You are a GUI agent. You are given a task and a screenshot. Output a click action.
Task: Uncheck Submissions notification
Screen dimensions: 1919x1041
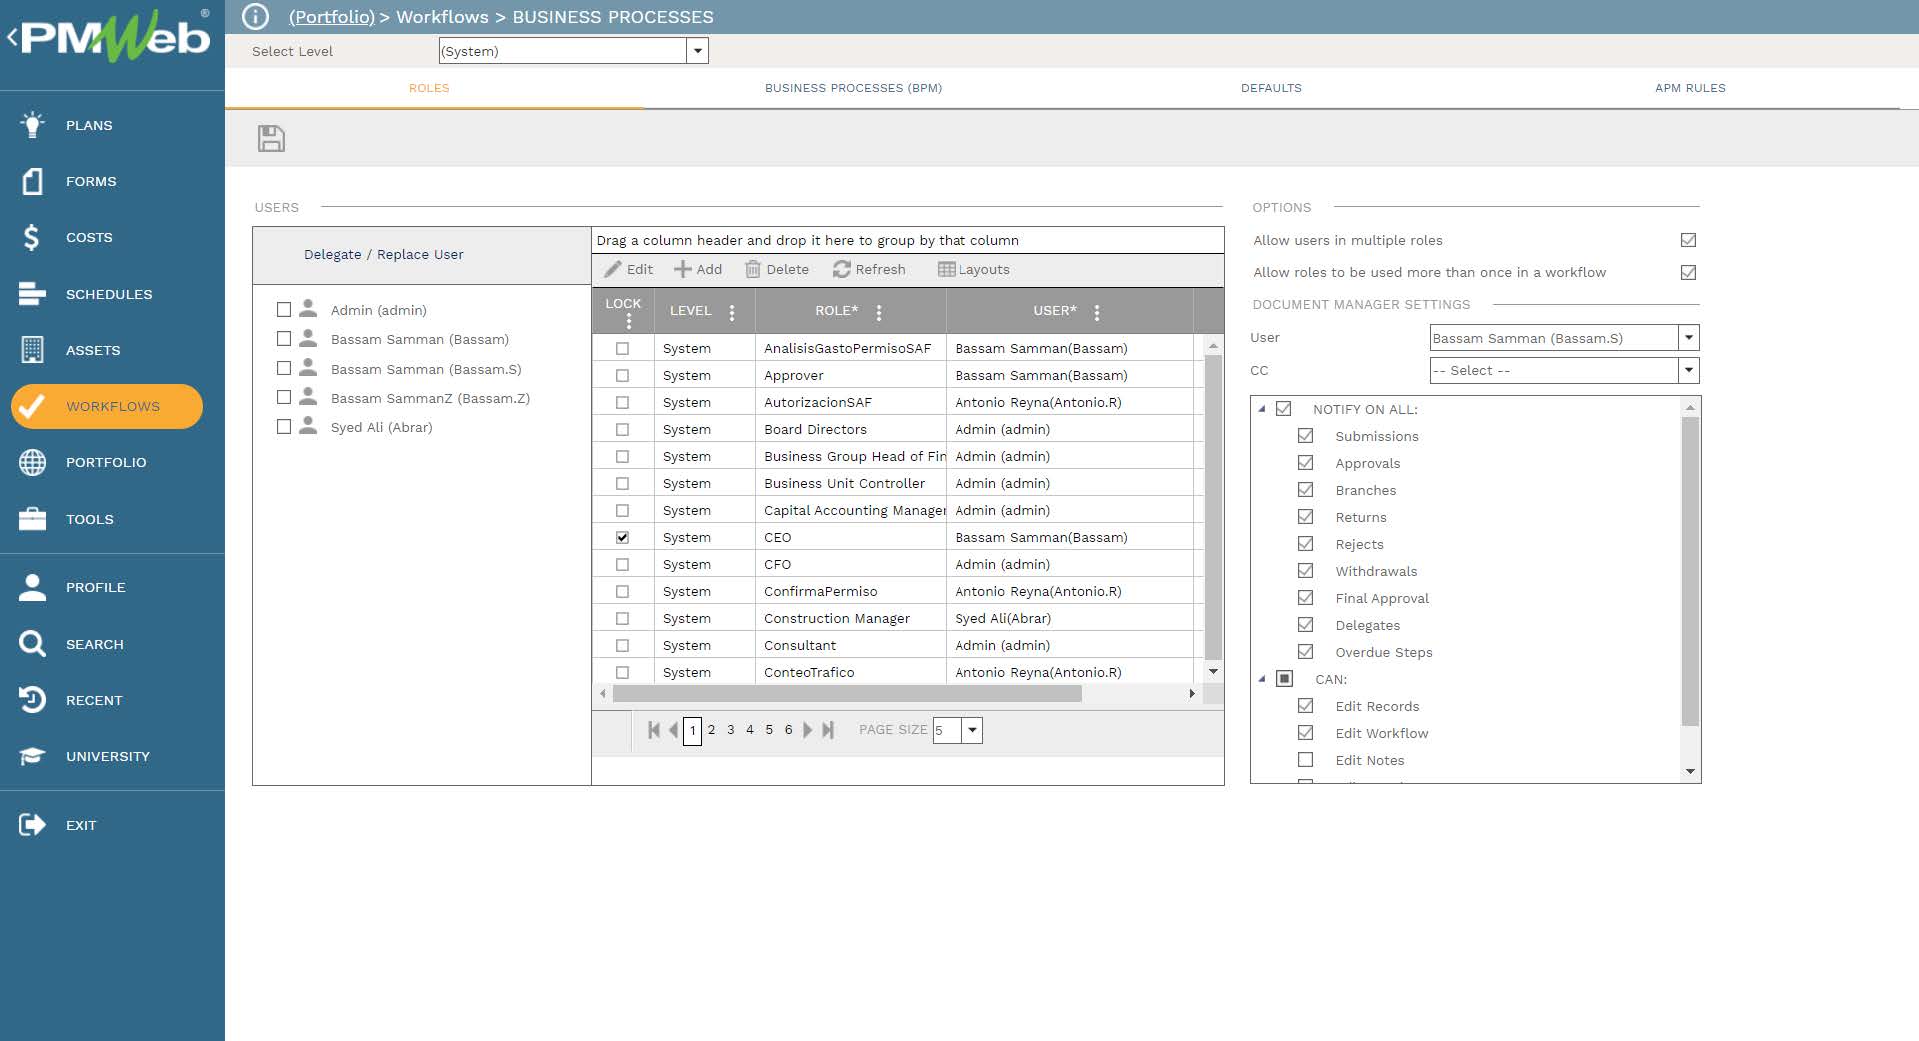point(1305,436)
